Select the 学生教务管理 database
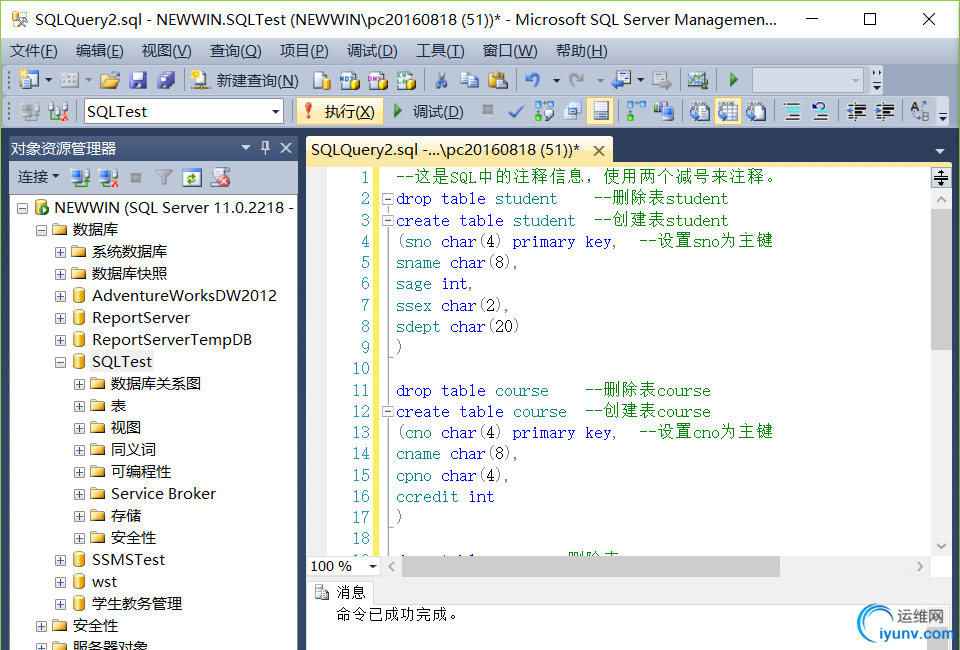Viewport: 960px width, 650px height. click(137, 604)
